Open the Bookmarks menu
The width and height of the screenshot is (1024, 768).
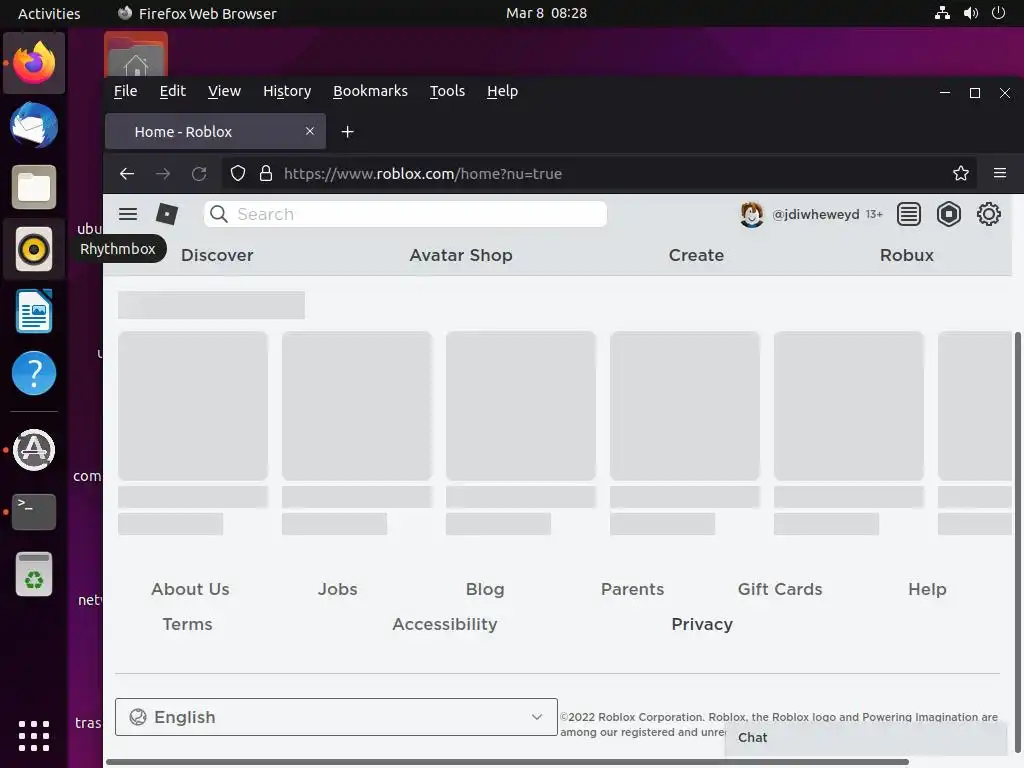point(370,91)
